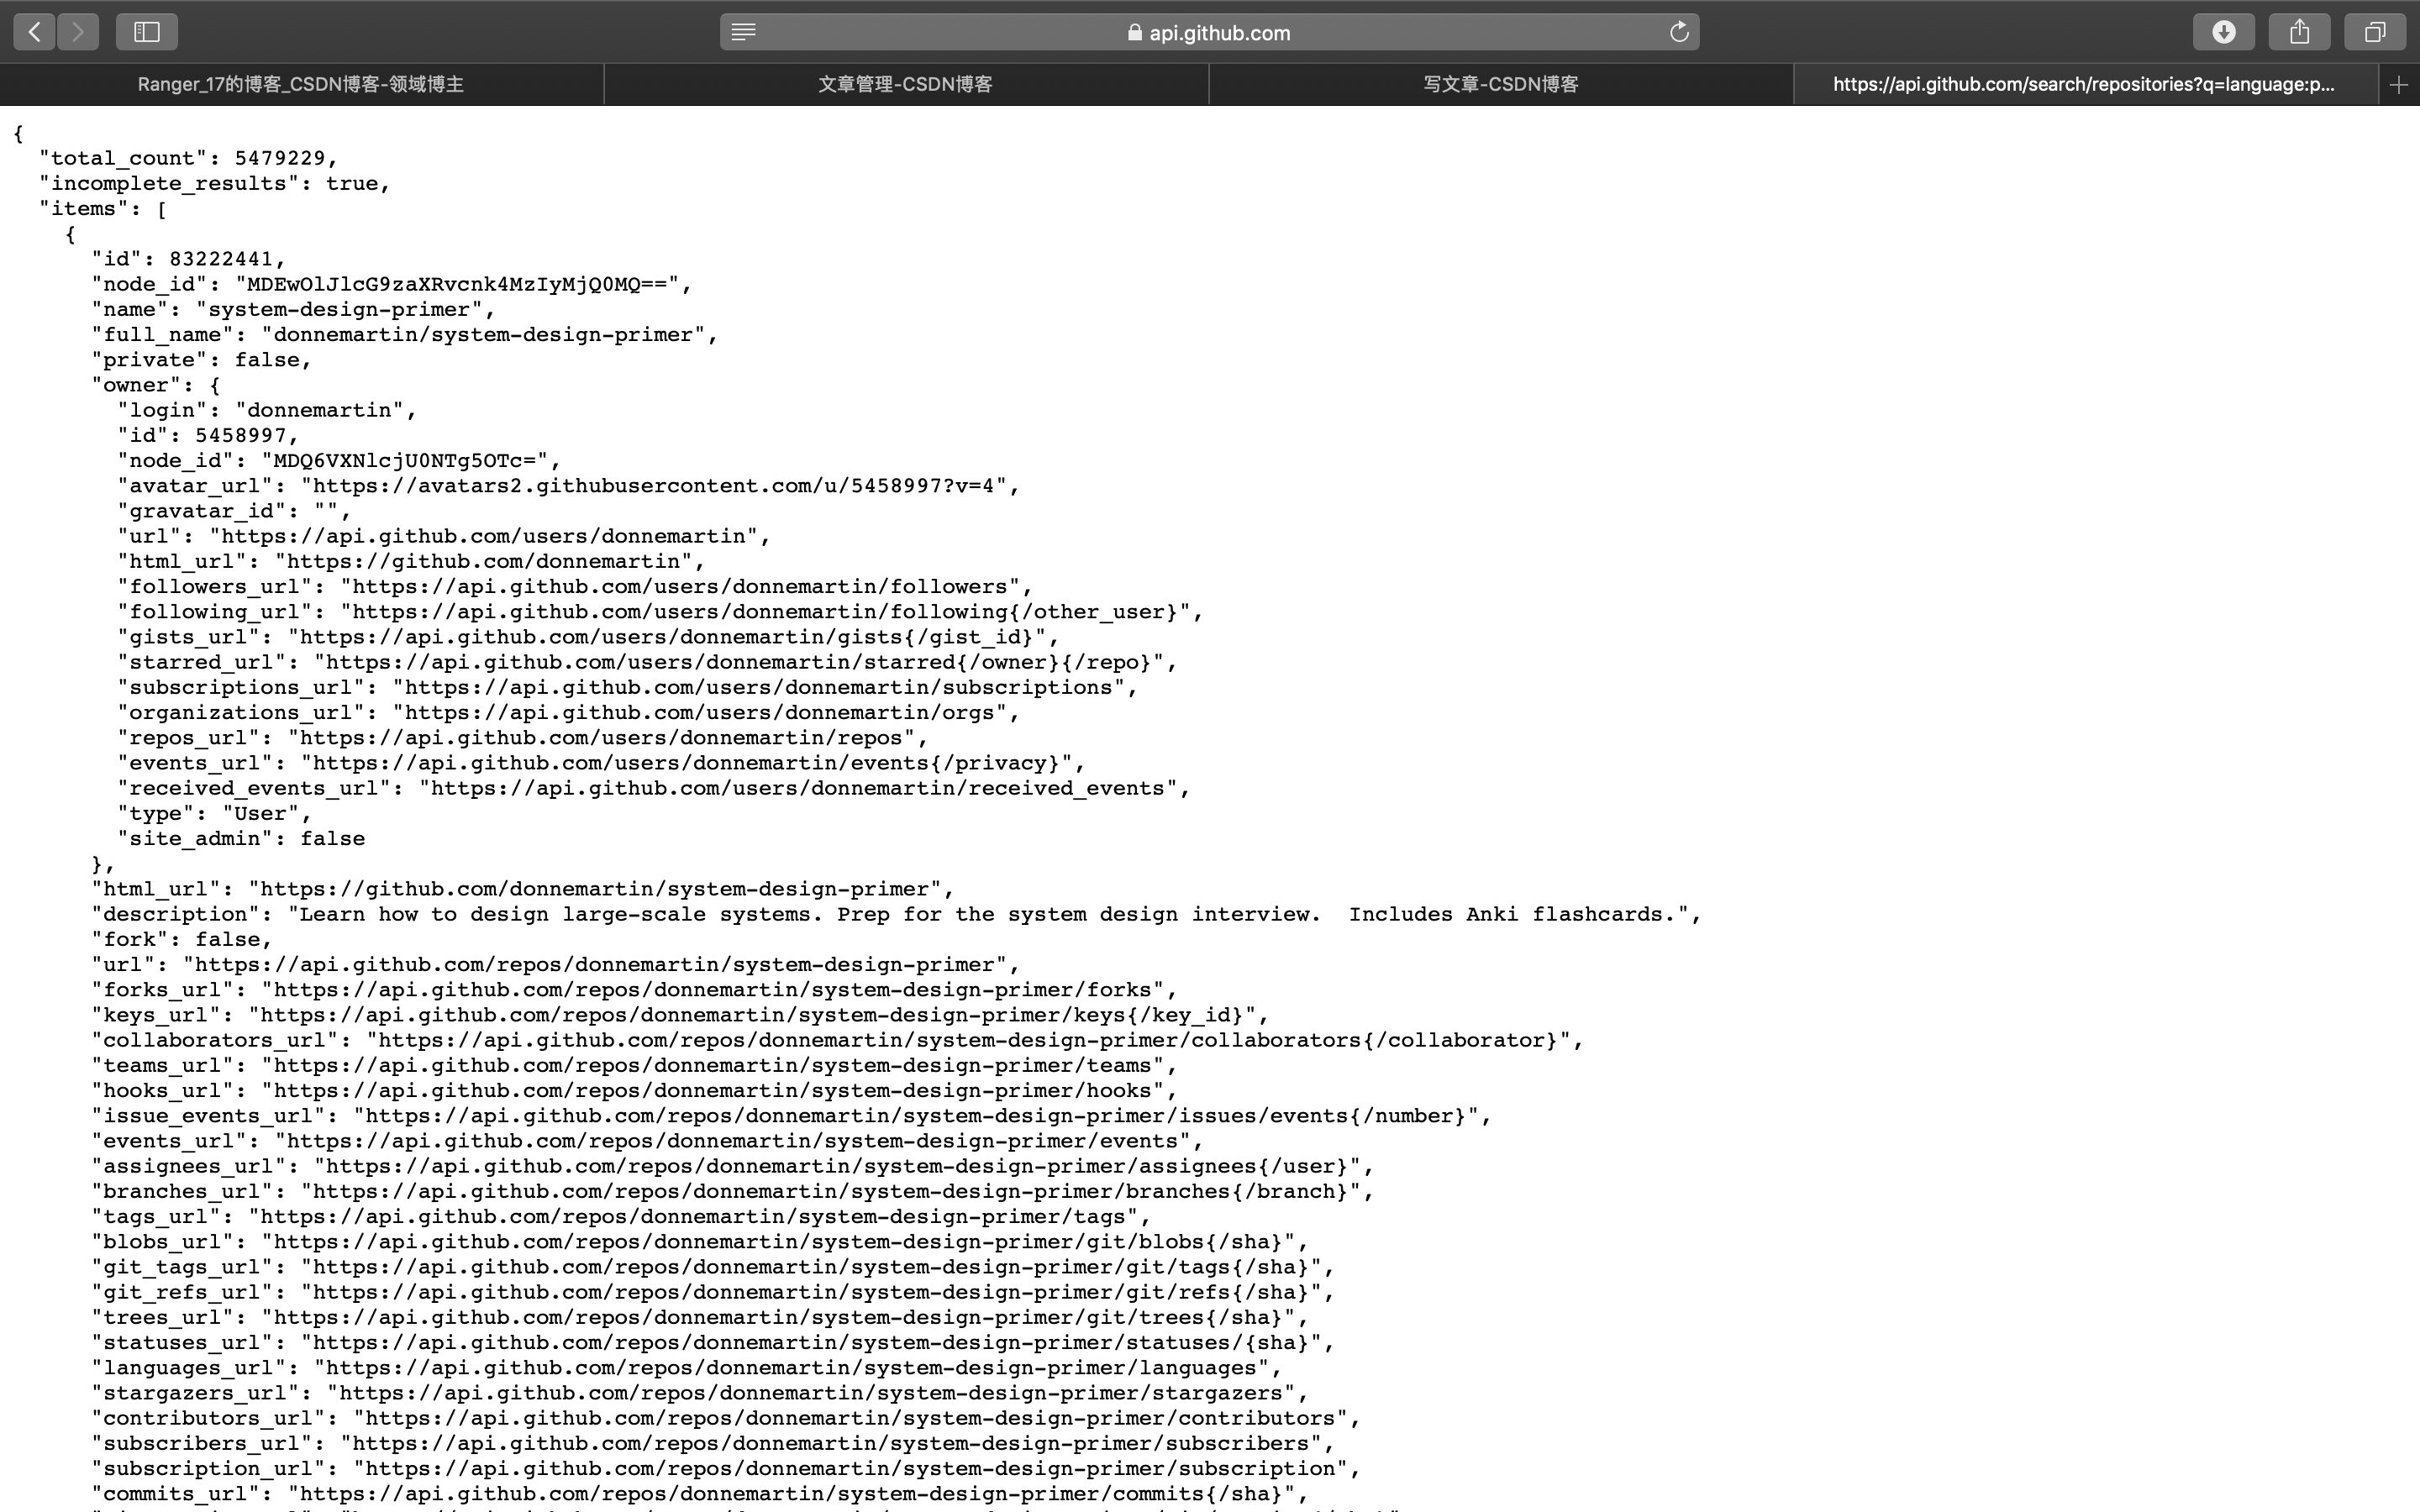Click the forward navigation arrow
This screenshot has height=1512, width=2420.
coord(78,32)
